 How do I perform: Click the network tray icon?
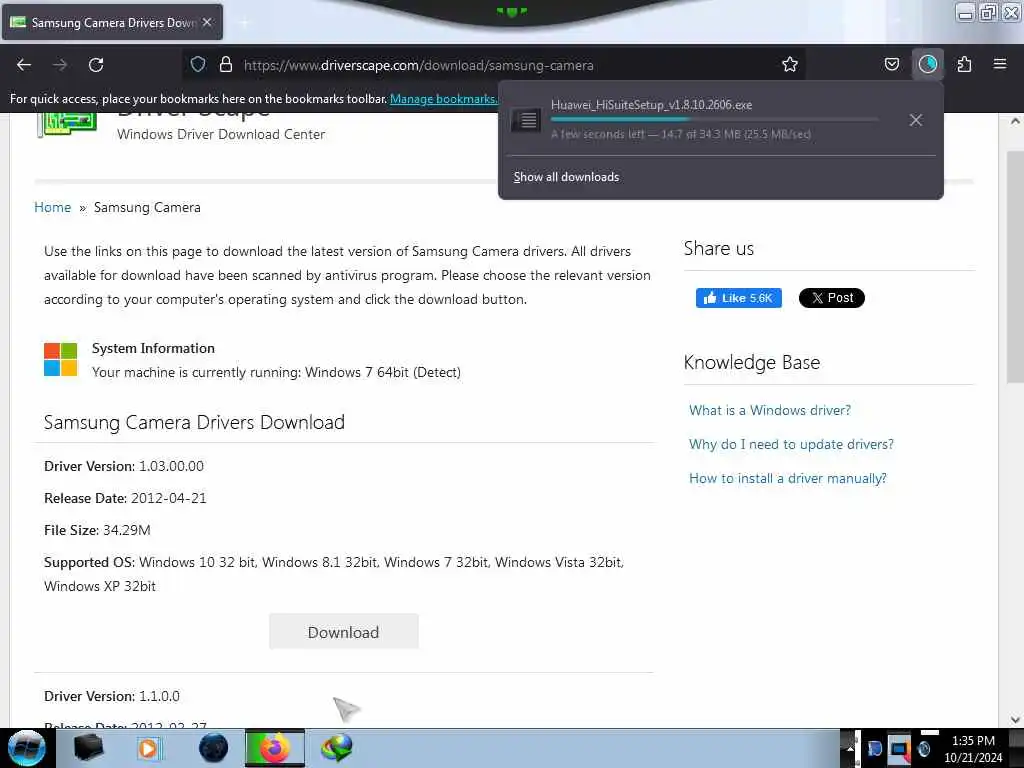(x=899, y=749)
